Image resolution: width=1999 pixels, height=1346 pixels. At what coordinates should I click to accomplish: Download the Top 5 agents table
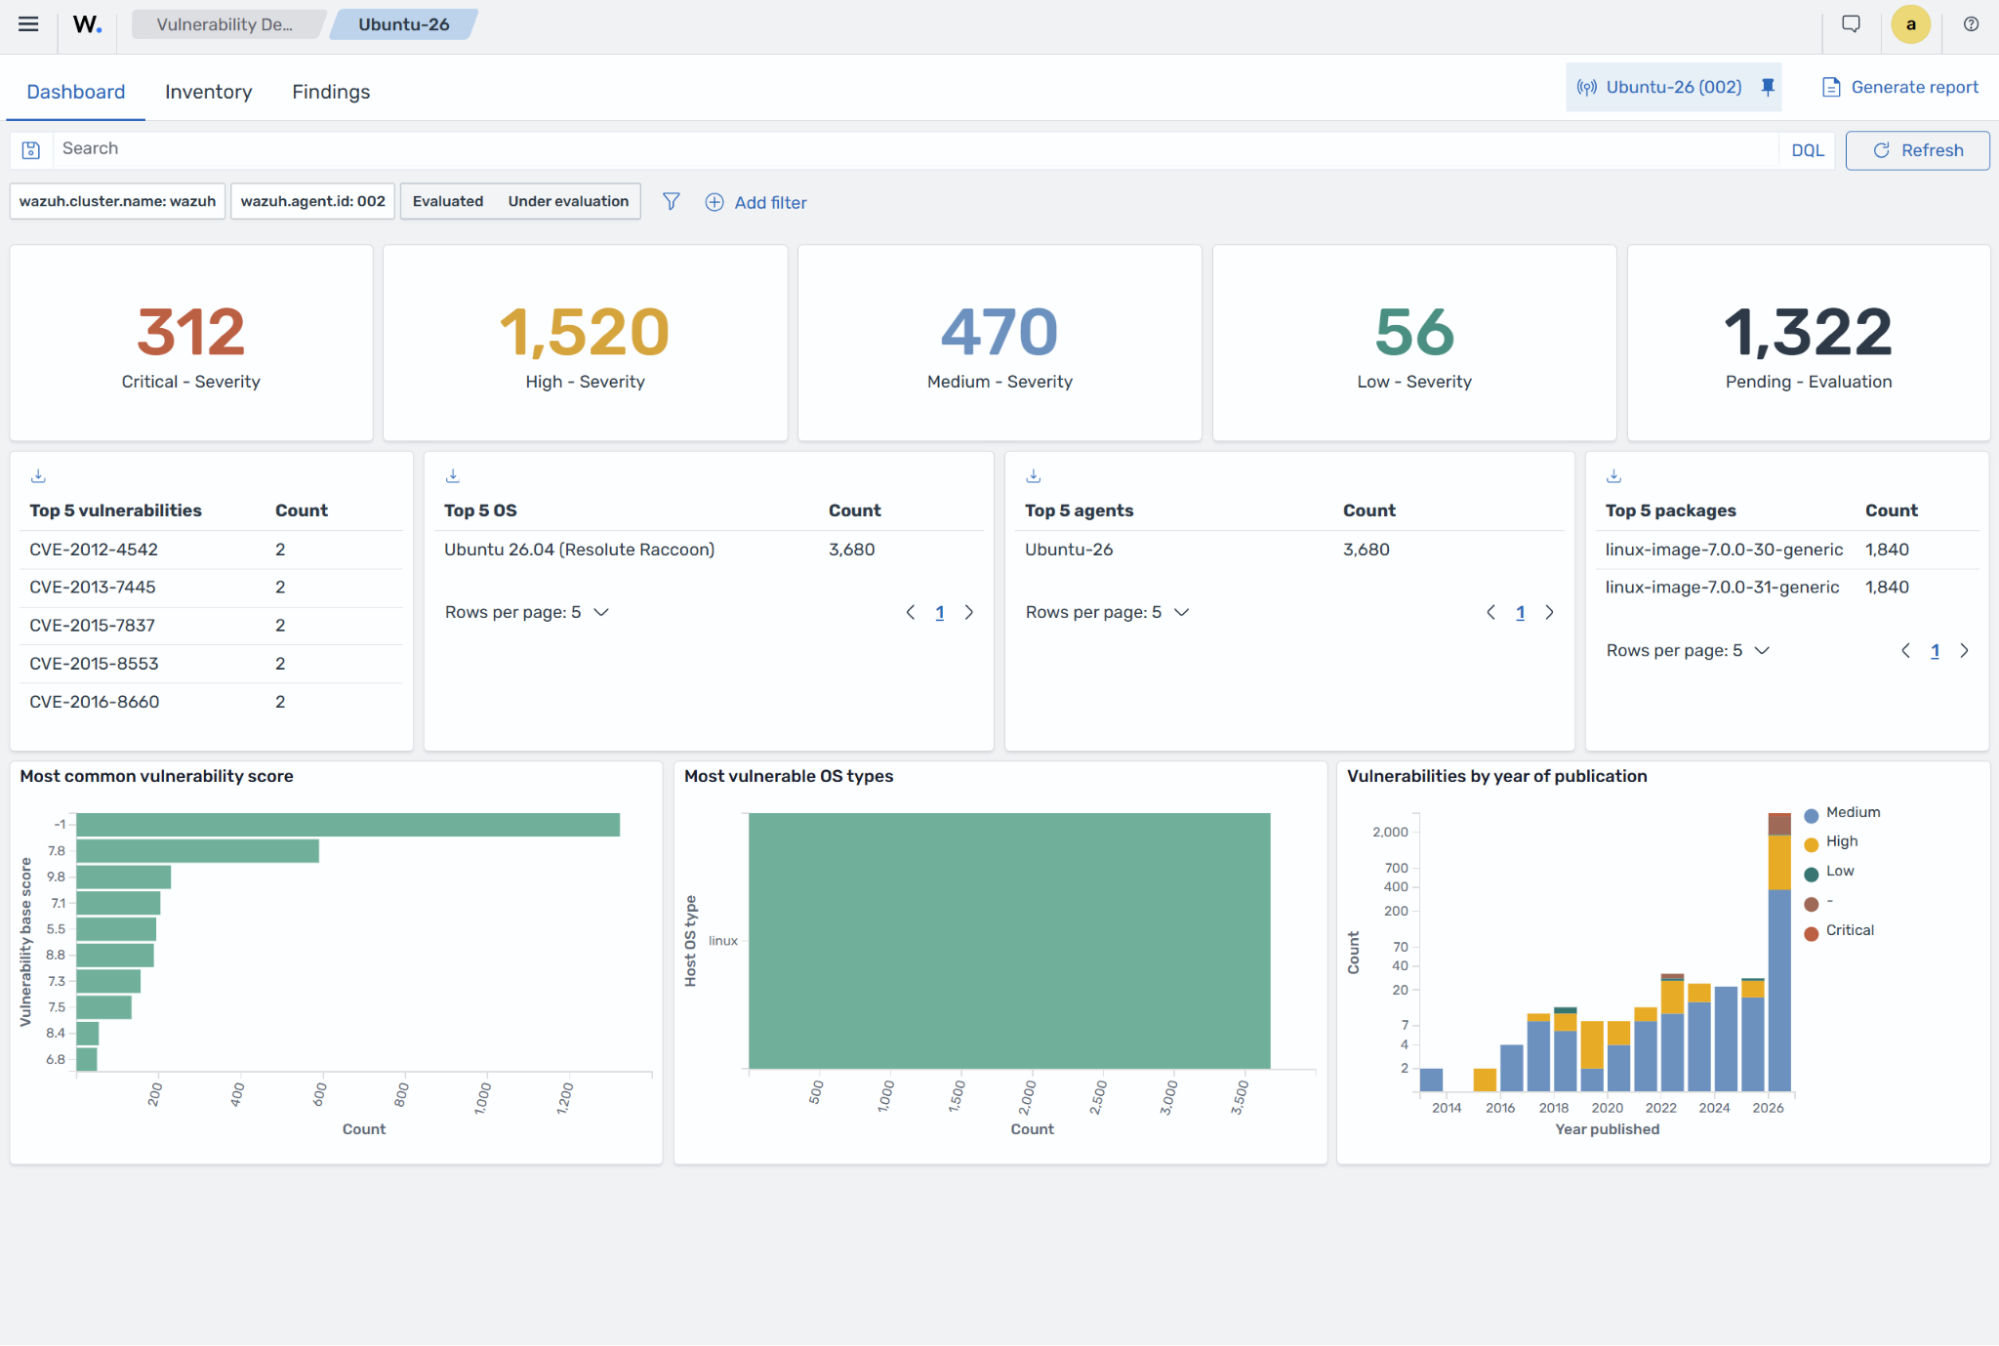(x=1034, y=476)
